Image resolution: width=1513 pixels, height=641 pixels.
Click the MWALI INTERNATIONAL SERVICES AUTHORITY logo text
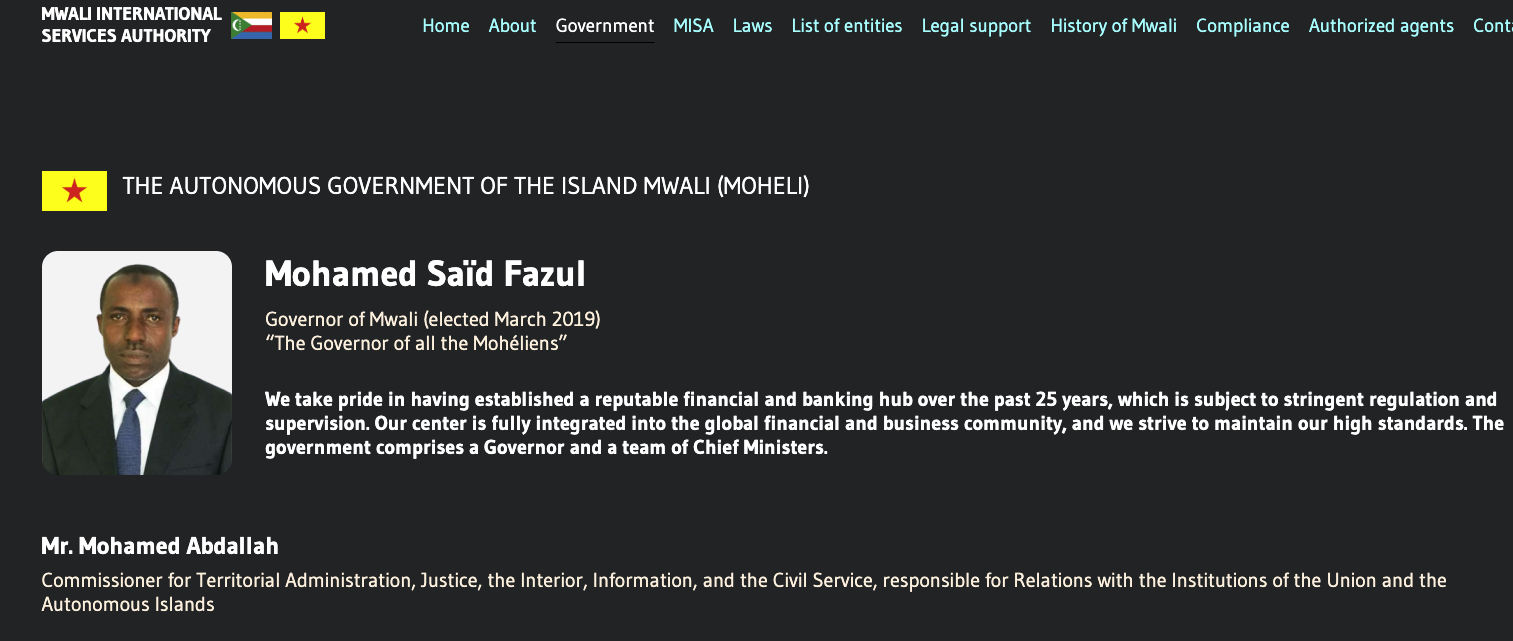pyautogui.click(x=129, y=26)
